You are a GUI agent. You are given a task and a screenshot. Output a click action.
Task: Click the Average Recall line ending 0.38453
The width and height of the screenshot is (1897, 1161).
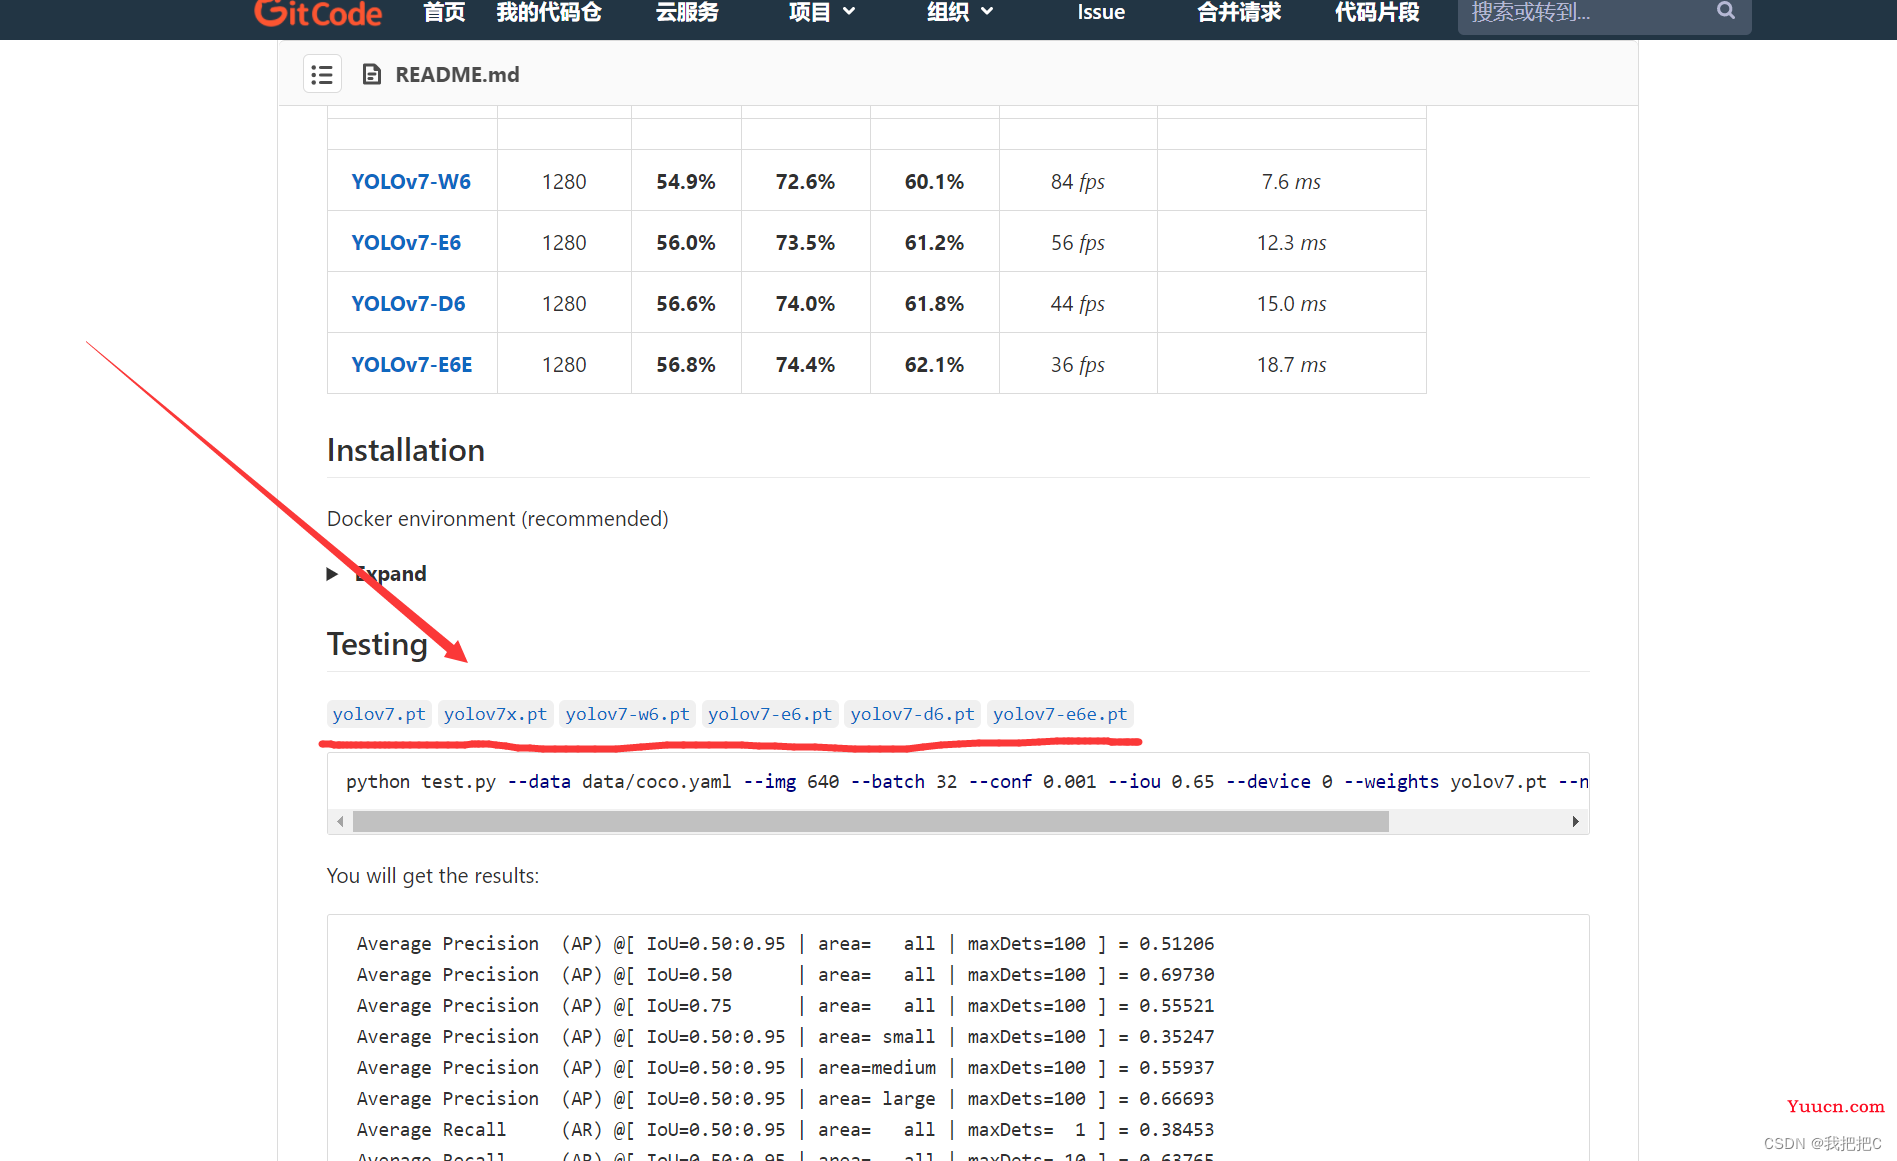[x=785, y=1130]
